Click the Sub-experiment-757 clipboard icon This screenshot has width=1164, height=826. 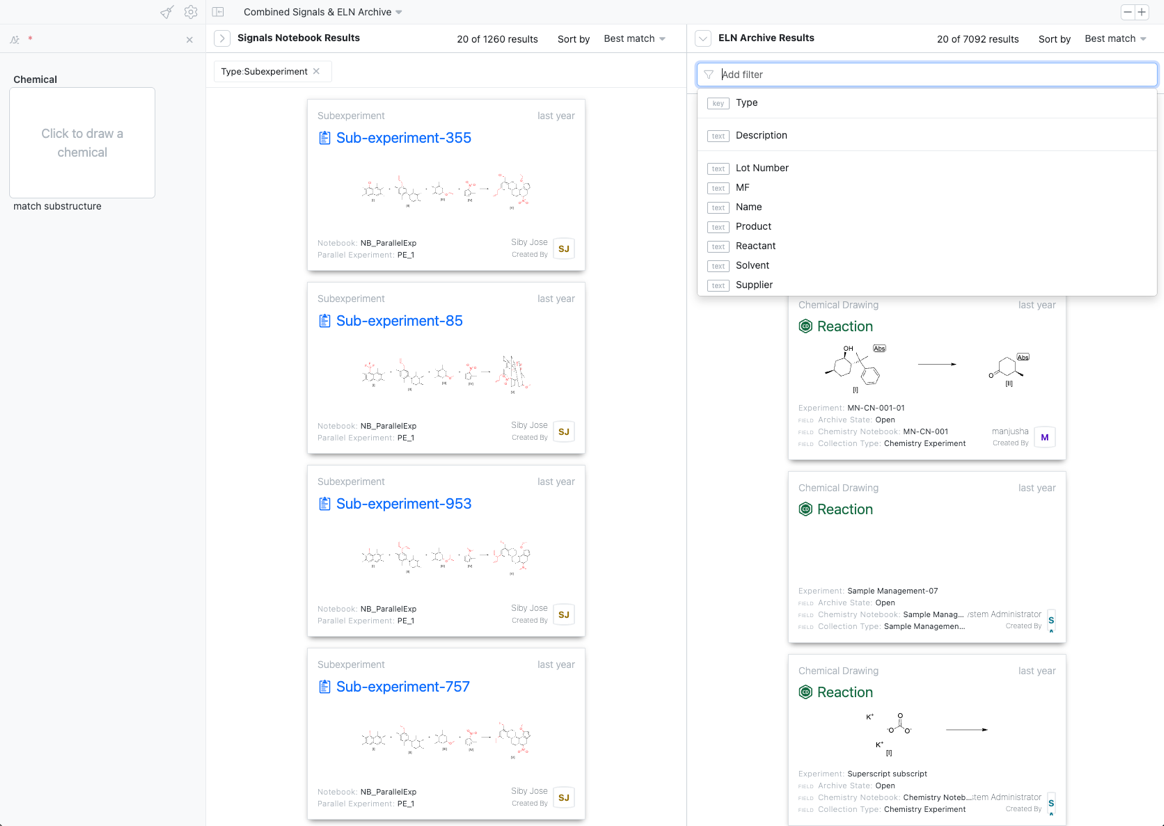coord(324,686)
